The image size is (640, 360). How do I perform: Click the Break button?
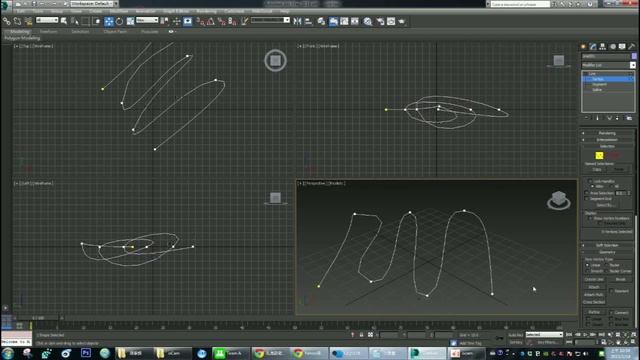[x=620, y=279]
